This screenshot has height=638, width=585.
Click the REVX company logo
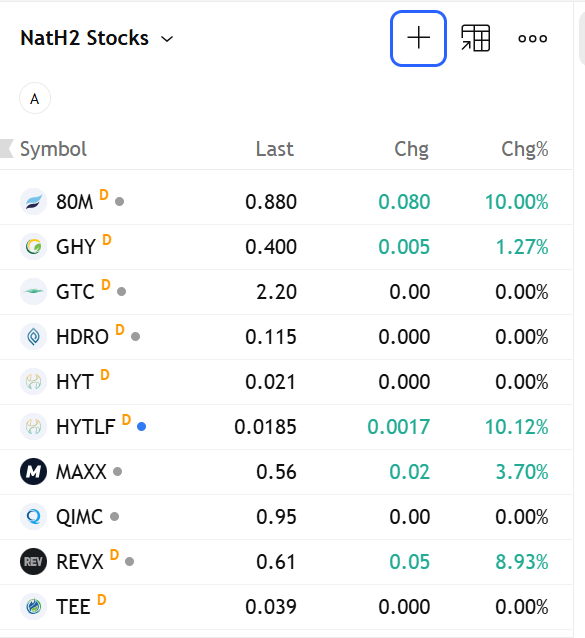coord(33,562)
